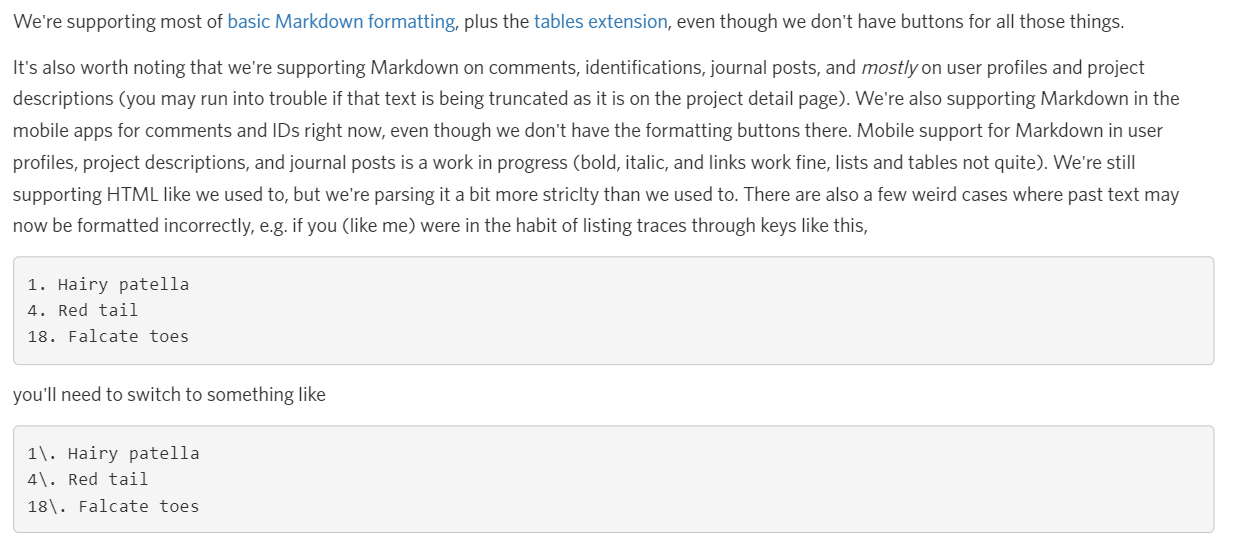Viewport: 1233px width, 539px height.
Task: Click the '18. Falcate toes' code line
Action: (108, 336)
